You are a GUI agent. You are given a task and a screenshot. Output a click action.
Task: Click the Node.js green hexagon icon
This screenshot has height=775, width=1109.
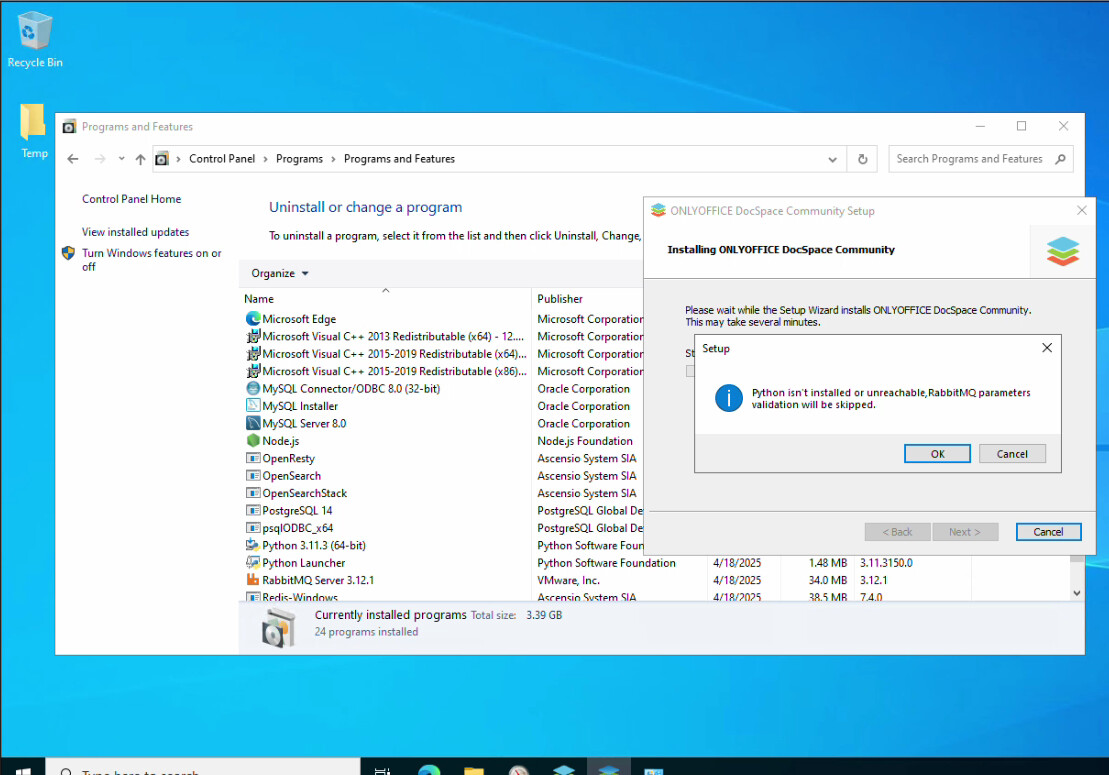point(252,441)
